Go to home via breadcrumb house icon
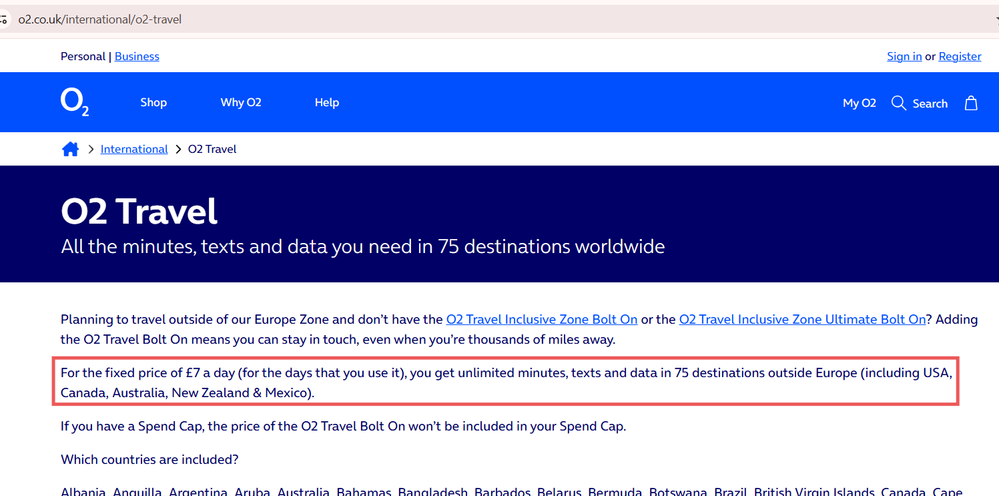This screenshot has height=496, width=999. [70, 150]
